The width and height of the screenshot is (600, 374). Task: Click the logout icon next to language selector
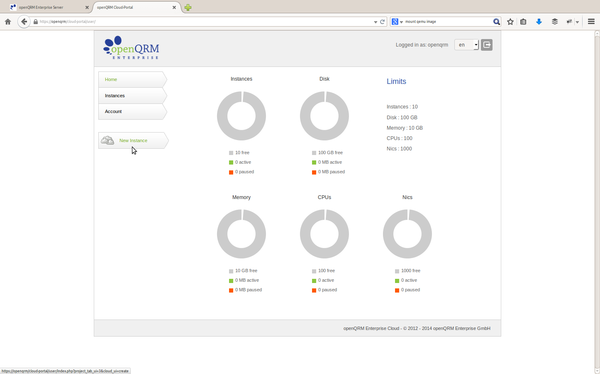point(486,45)
